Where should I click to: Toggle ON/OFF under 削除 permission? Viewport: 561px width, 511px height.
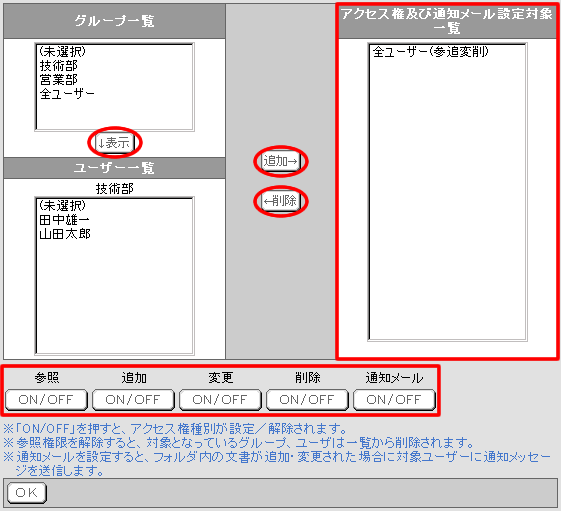tap(307, 399)
